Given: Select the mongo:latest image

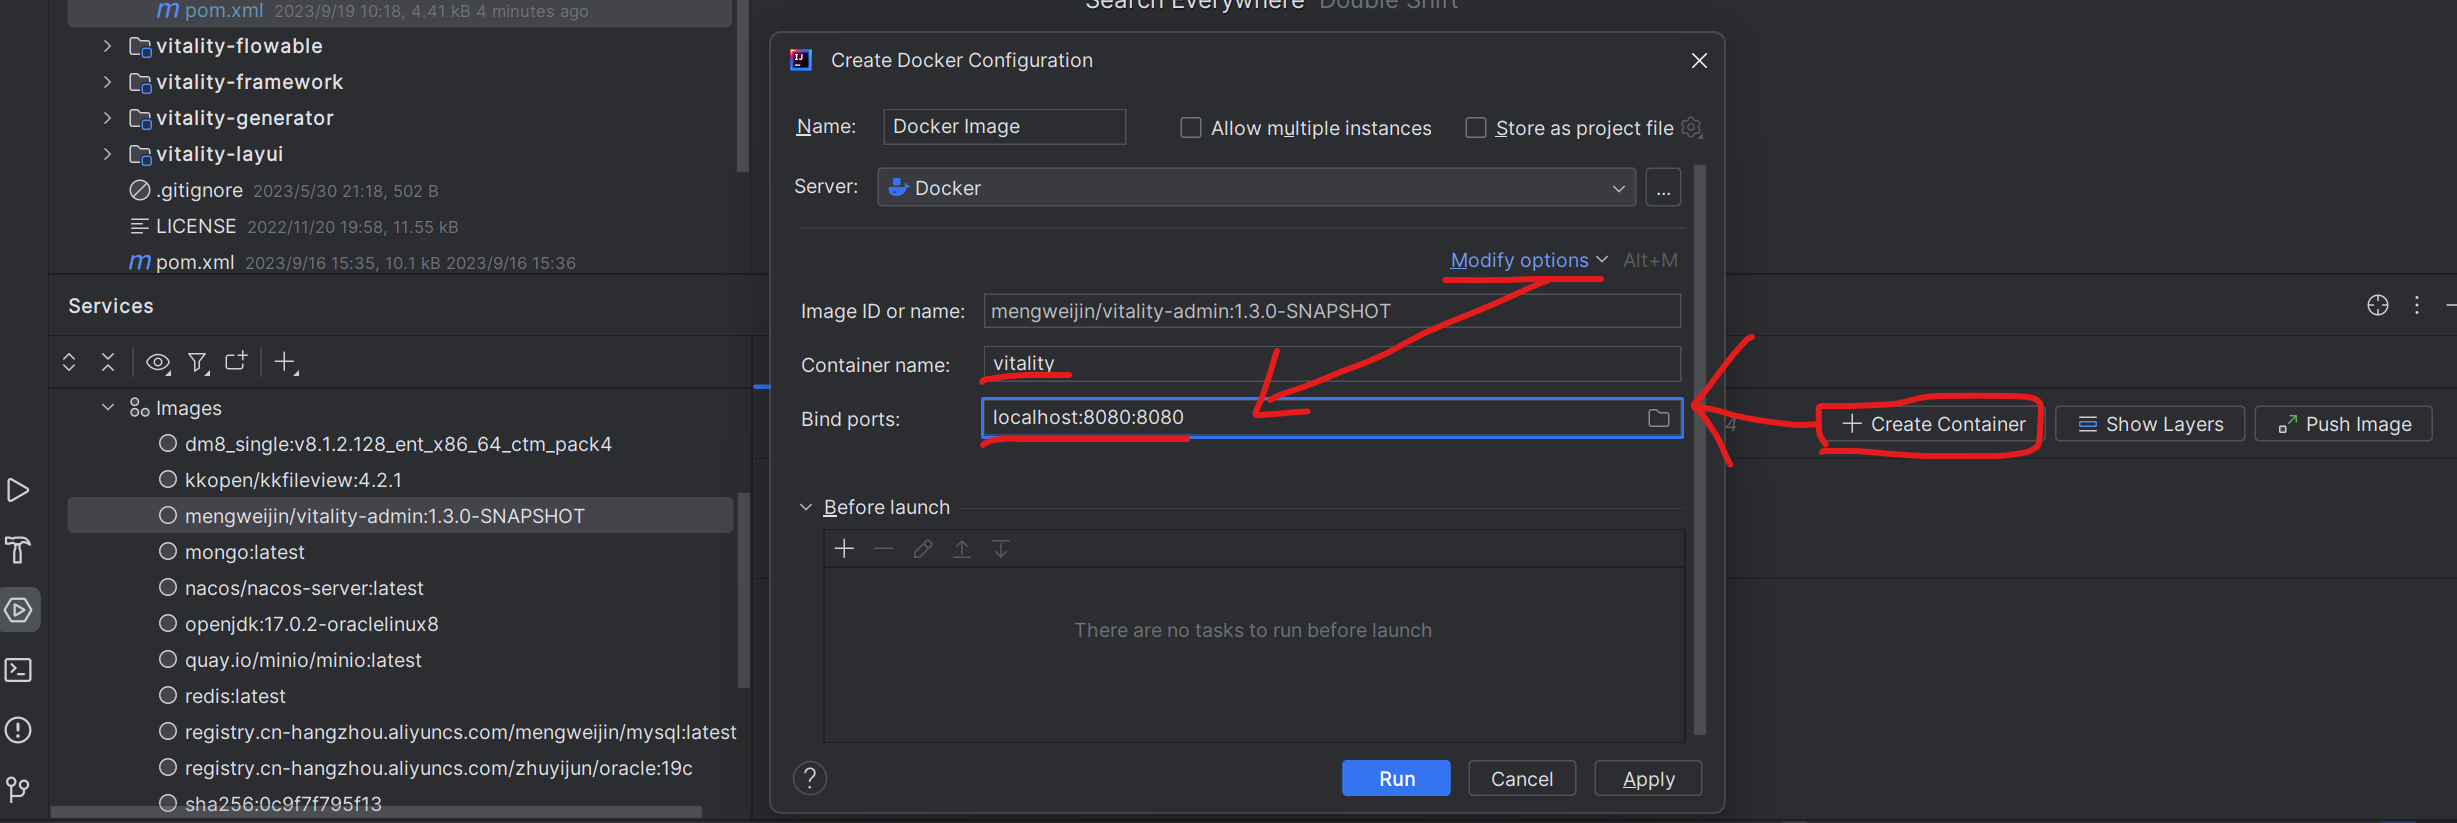Looking at the screenshot, I should point(245,552).
